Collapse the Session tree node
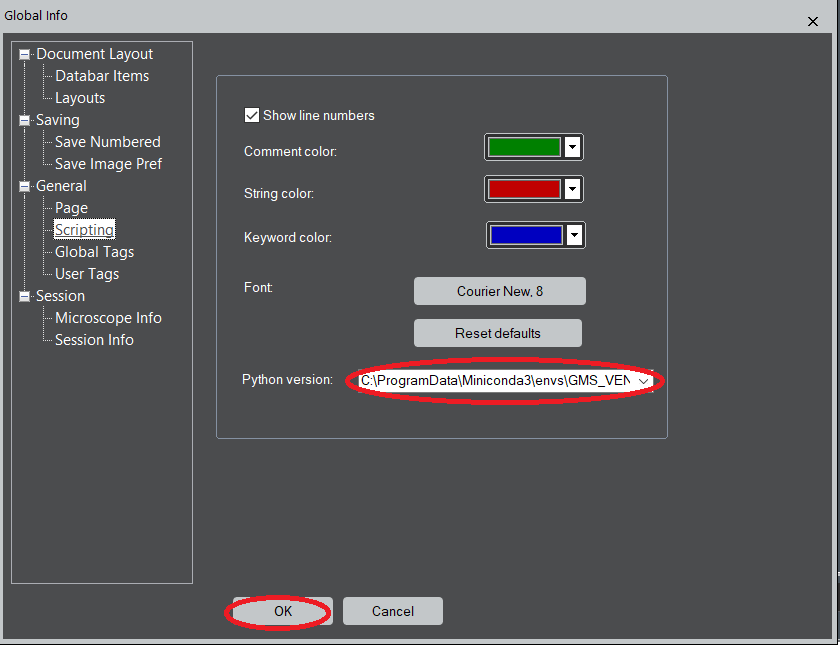Image resolution: width=840 pixels, height=645 pixels. pyautogui.click(x=25, y=297)
